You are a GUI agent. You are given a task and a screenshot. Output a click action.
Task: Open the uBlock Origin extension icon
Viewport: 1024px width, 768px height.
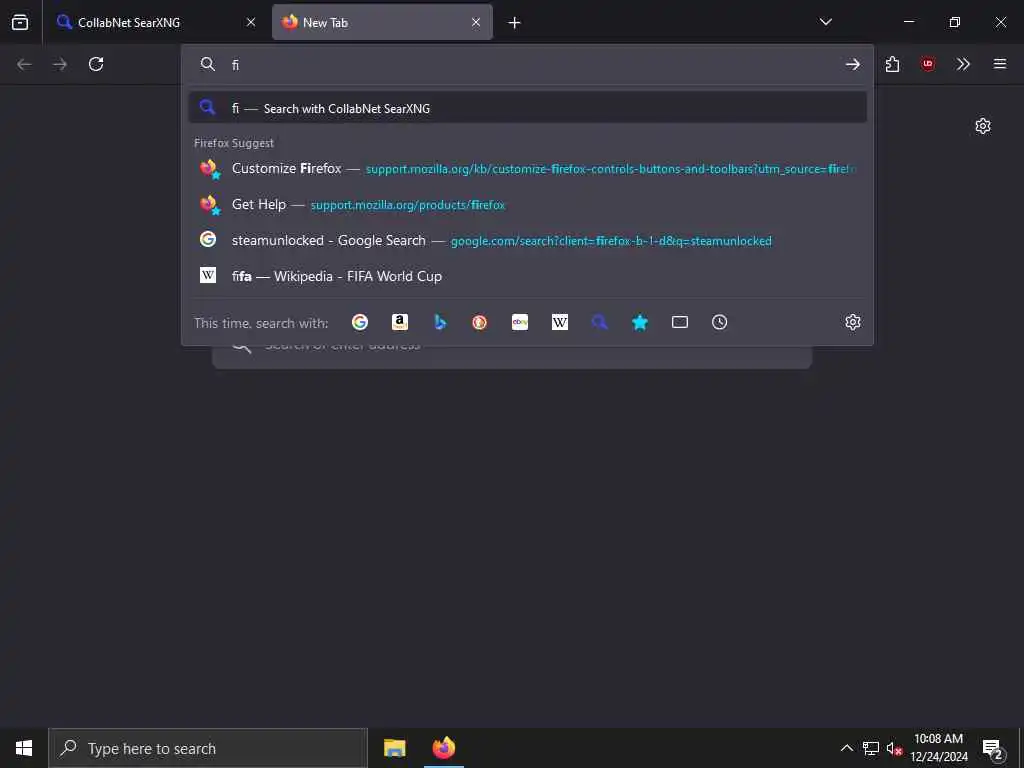[x=928, y=64]
